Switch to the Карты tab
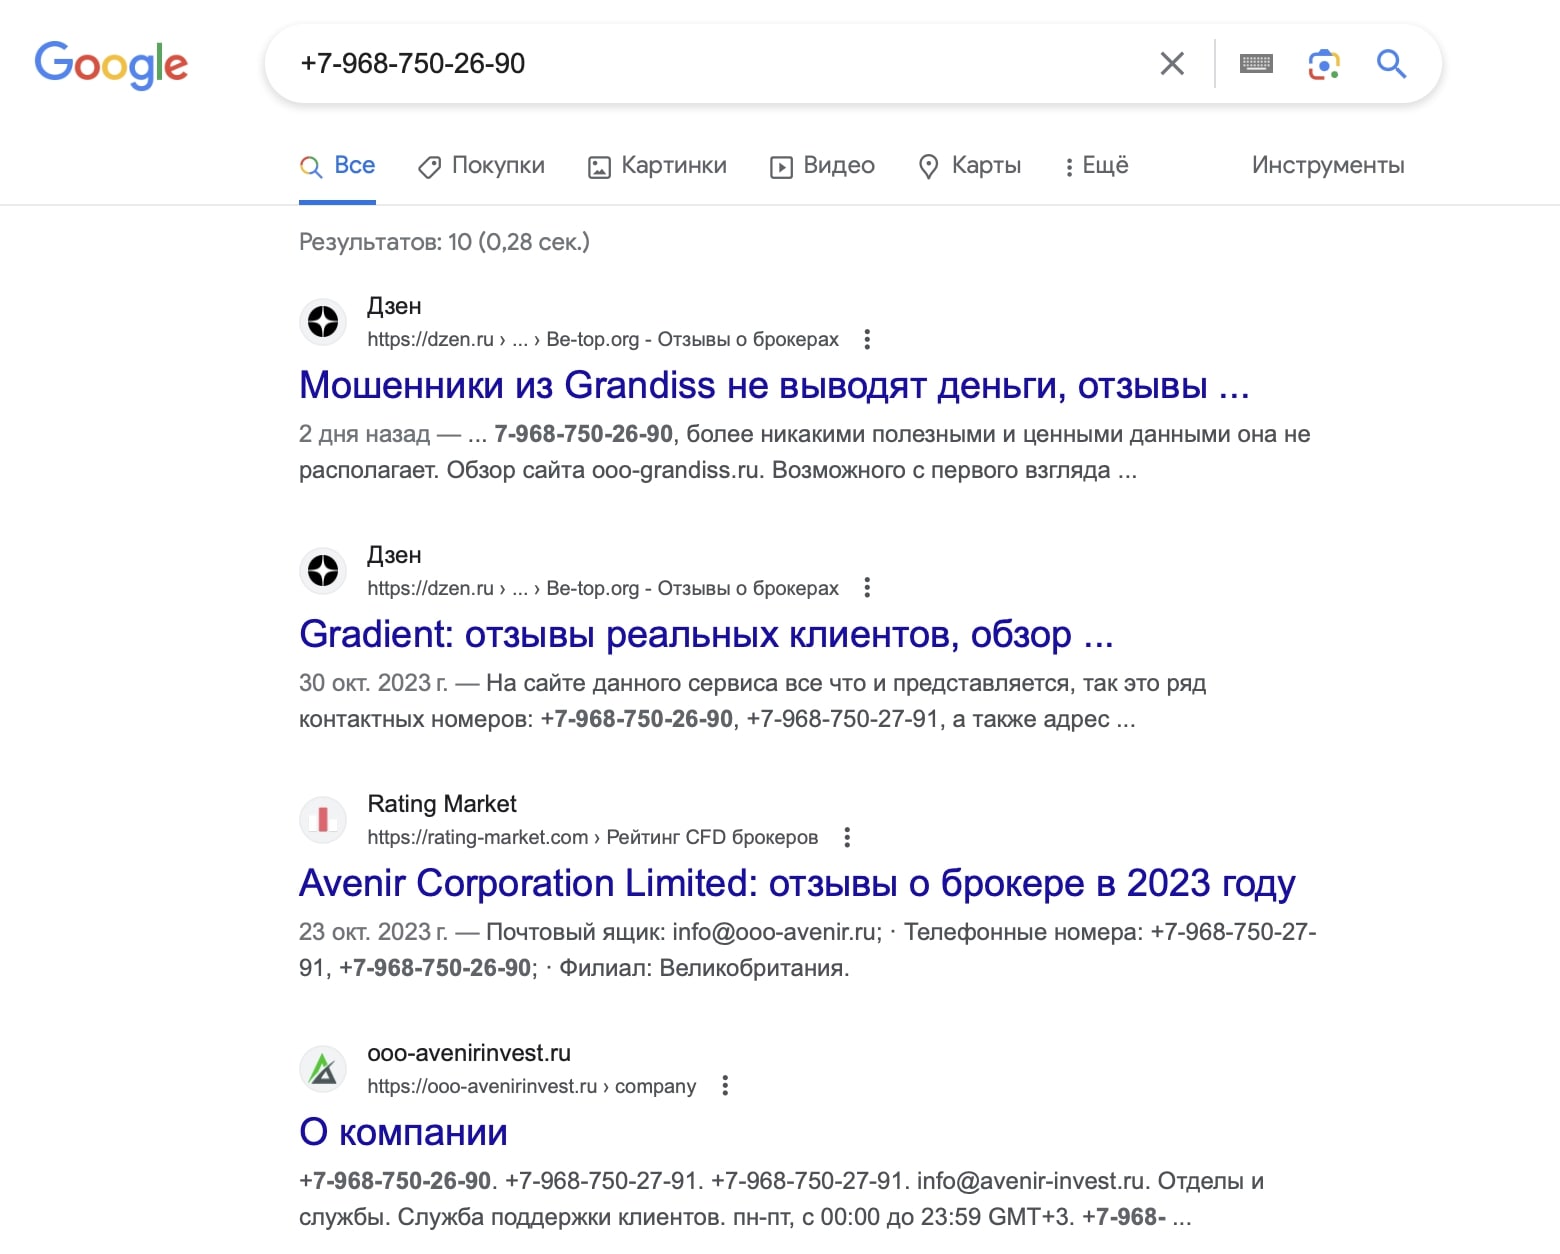This screenshot has height=1254, width=1560. tap(970, 166)
